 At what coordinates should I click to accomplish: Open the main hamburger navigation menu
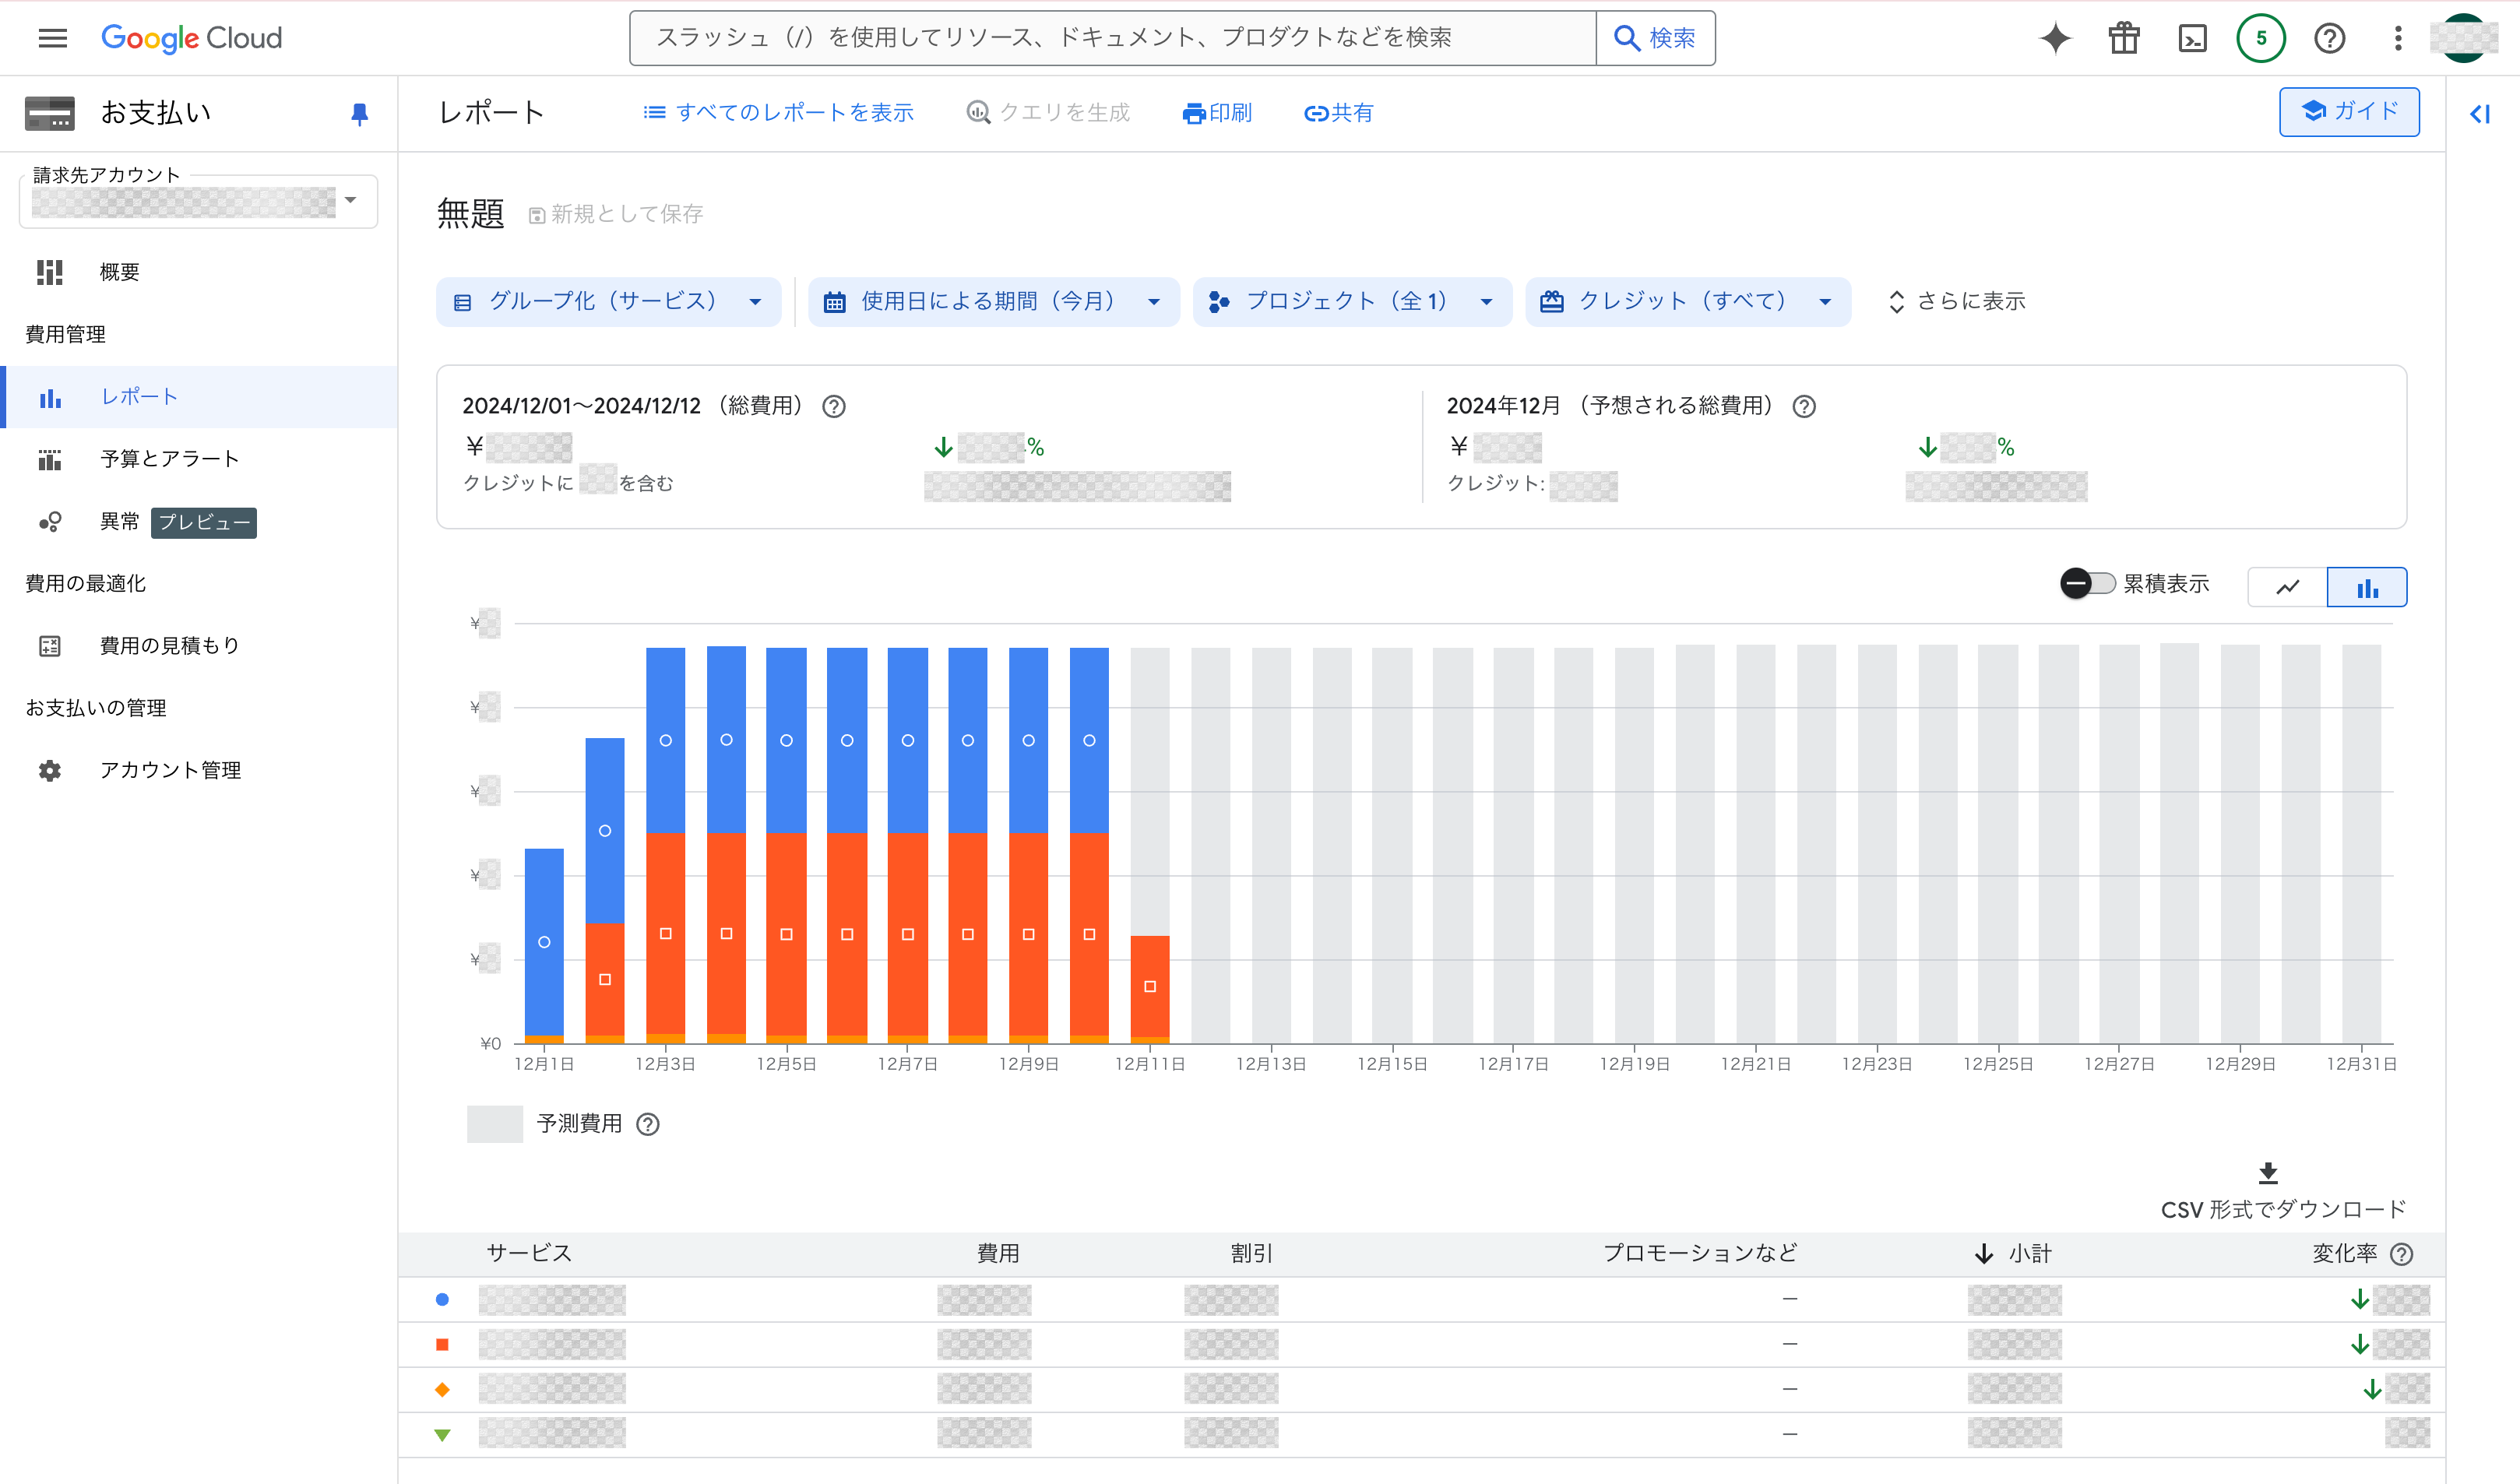[x=52, y=38]
